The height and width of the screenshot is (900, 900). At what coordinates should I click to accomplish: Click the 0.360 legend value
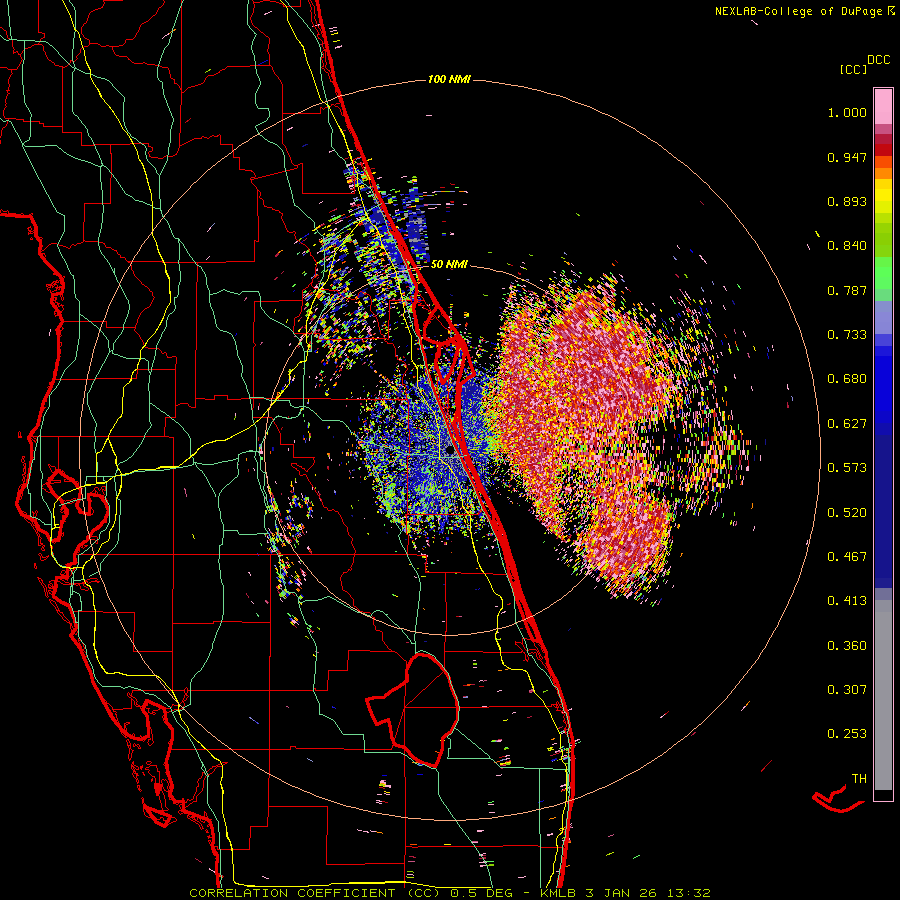coord(847,646)
